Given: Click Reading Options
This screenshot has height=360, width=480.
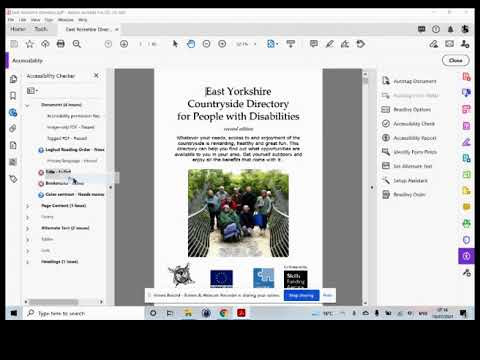Looking at the screenshot, I should click(x=406, y=109).
